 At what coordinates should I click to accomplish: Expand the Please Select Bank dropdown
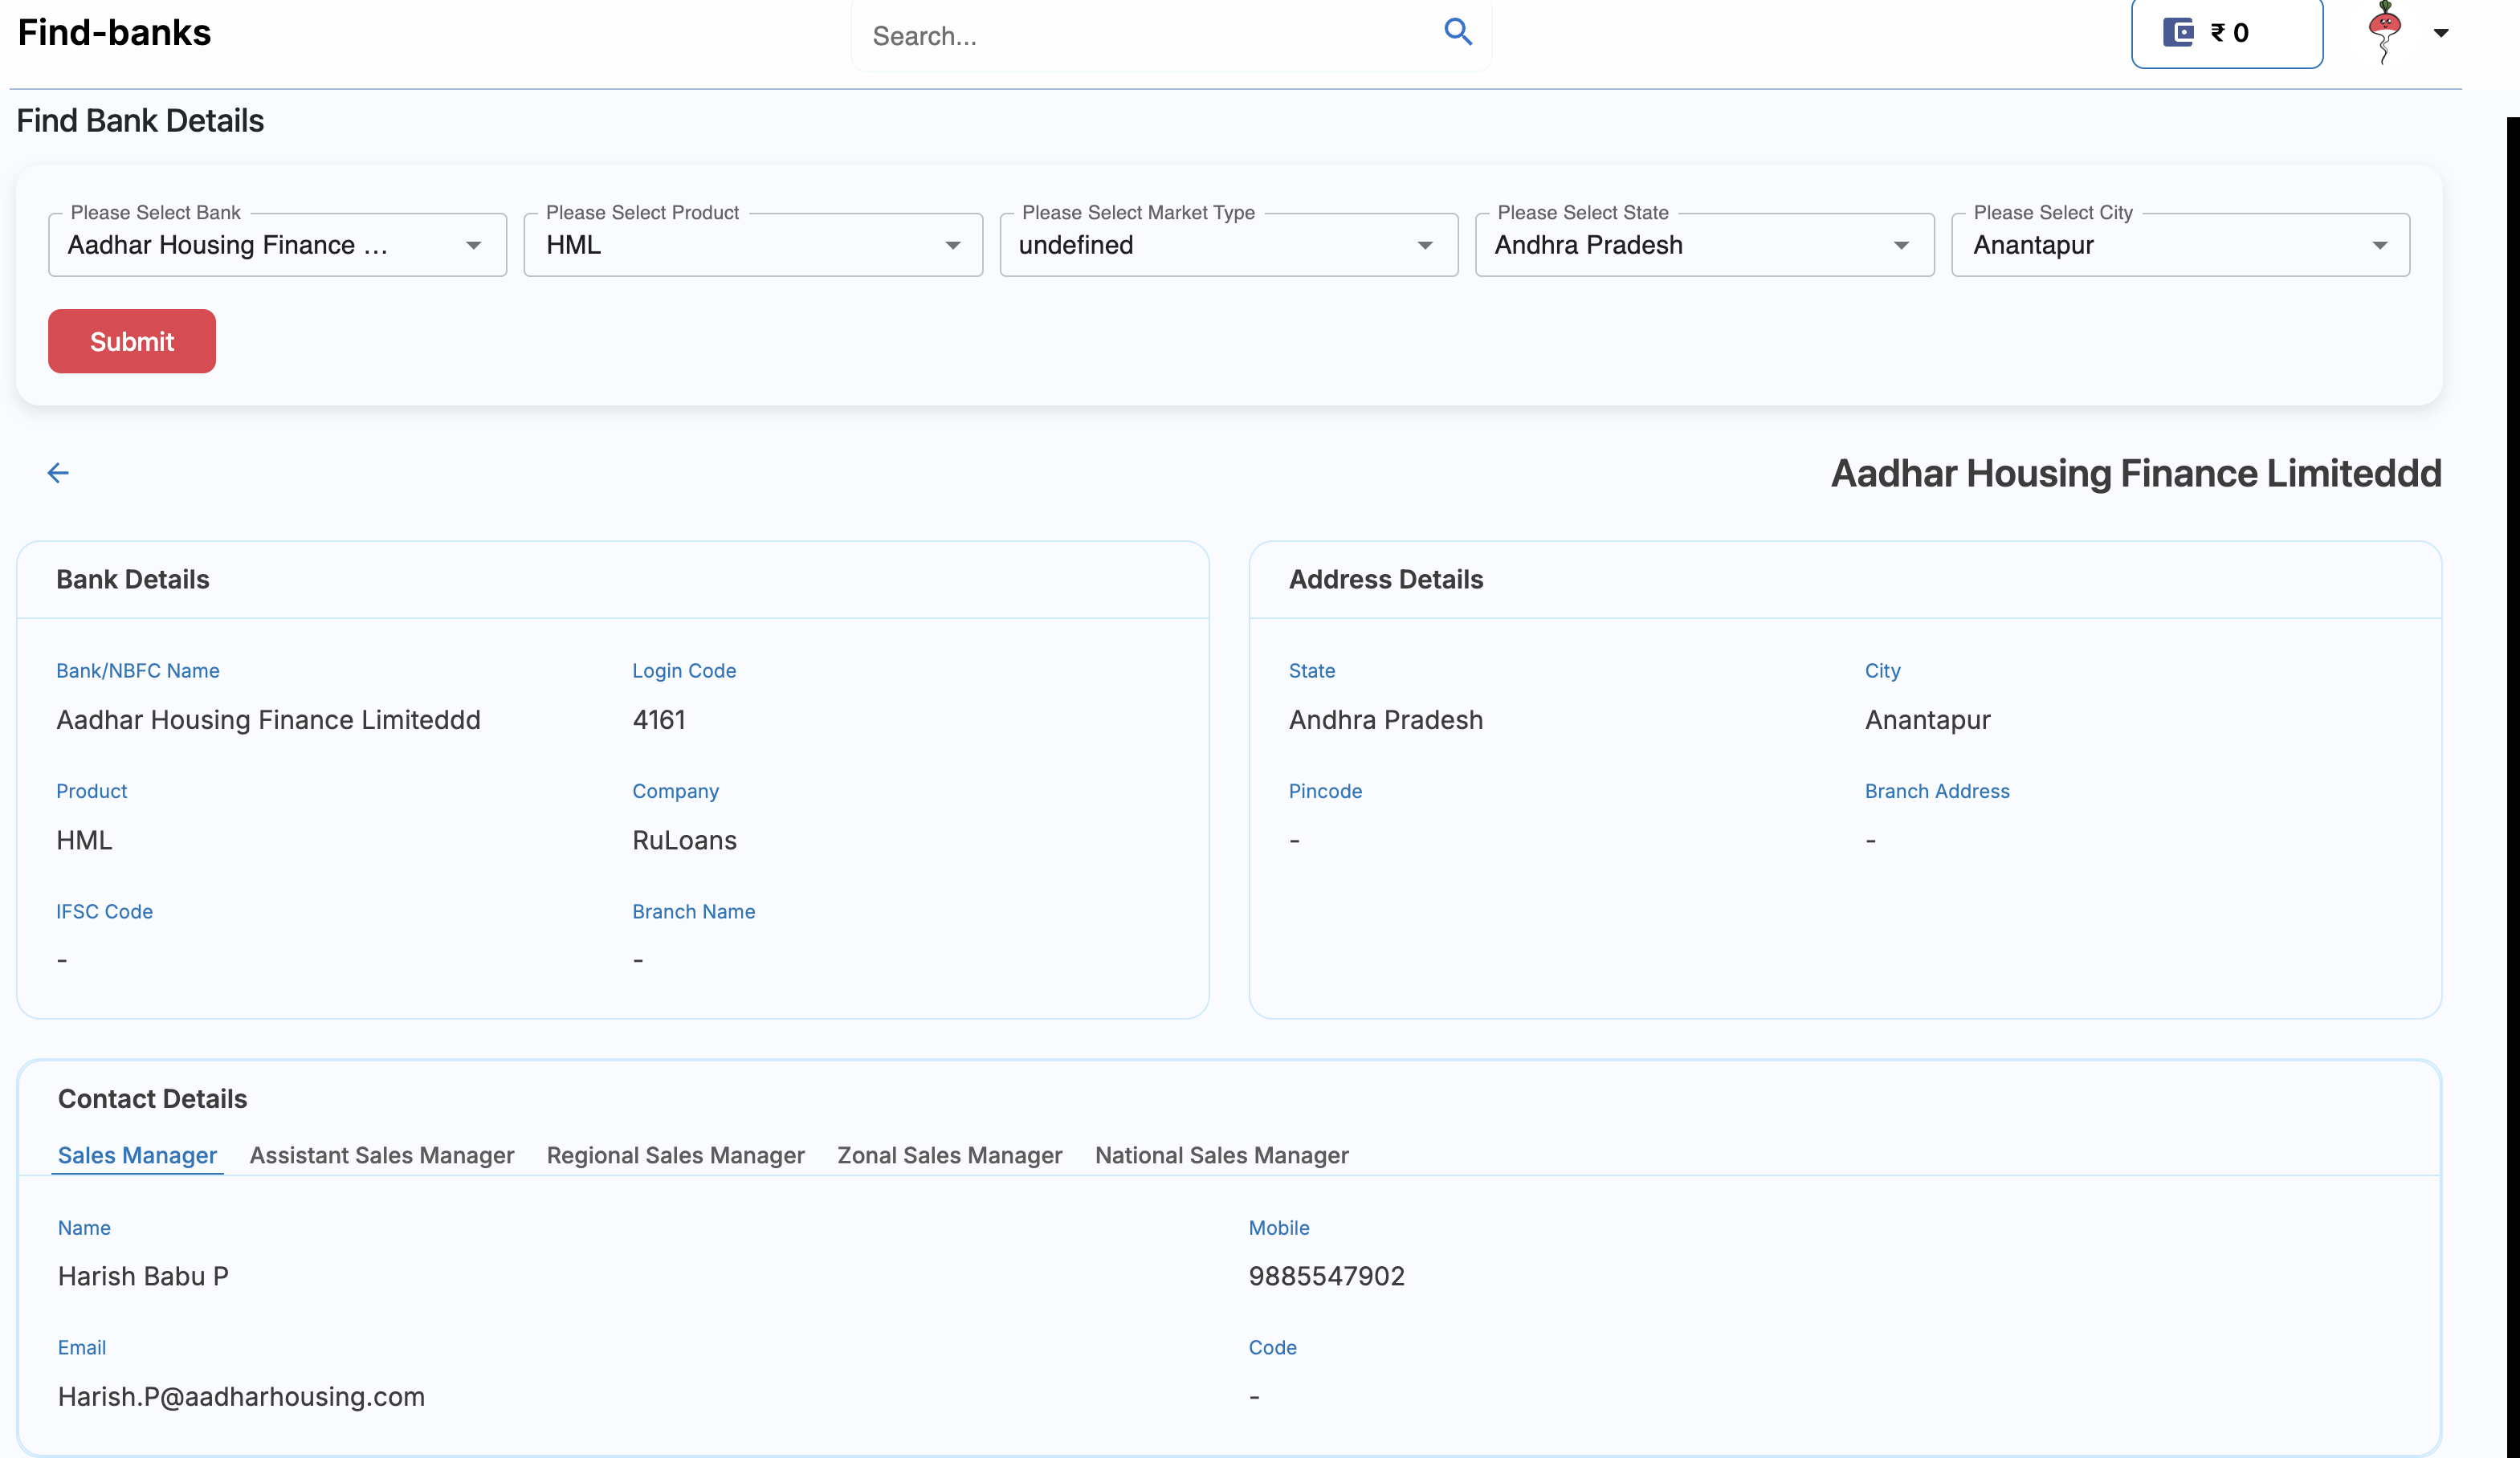coord(277,245)
